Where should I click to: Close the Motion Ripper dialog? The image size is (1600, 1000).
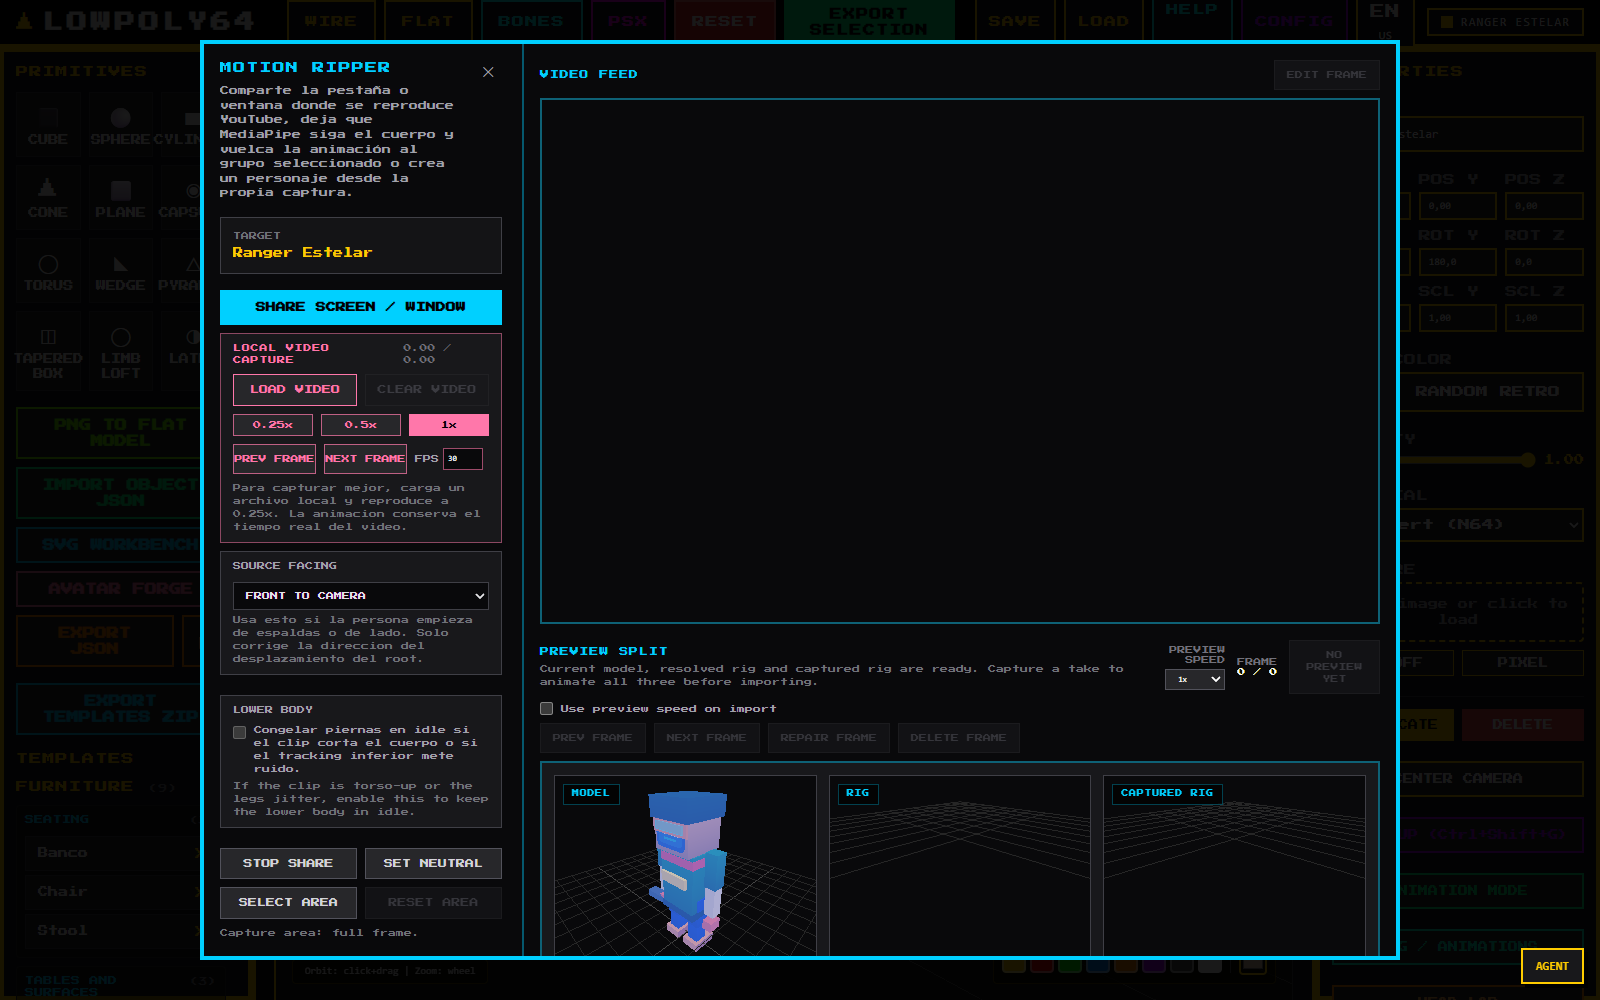[x=488, y=72]
